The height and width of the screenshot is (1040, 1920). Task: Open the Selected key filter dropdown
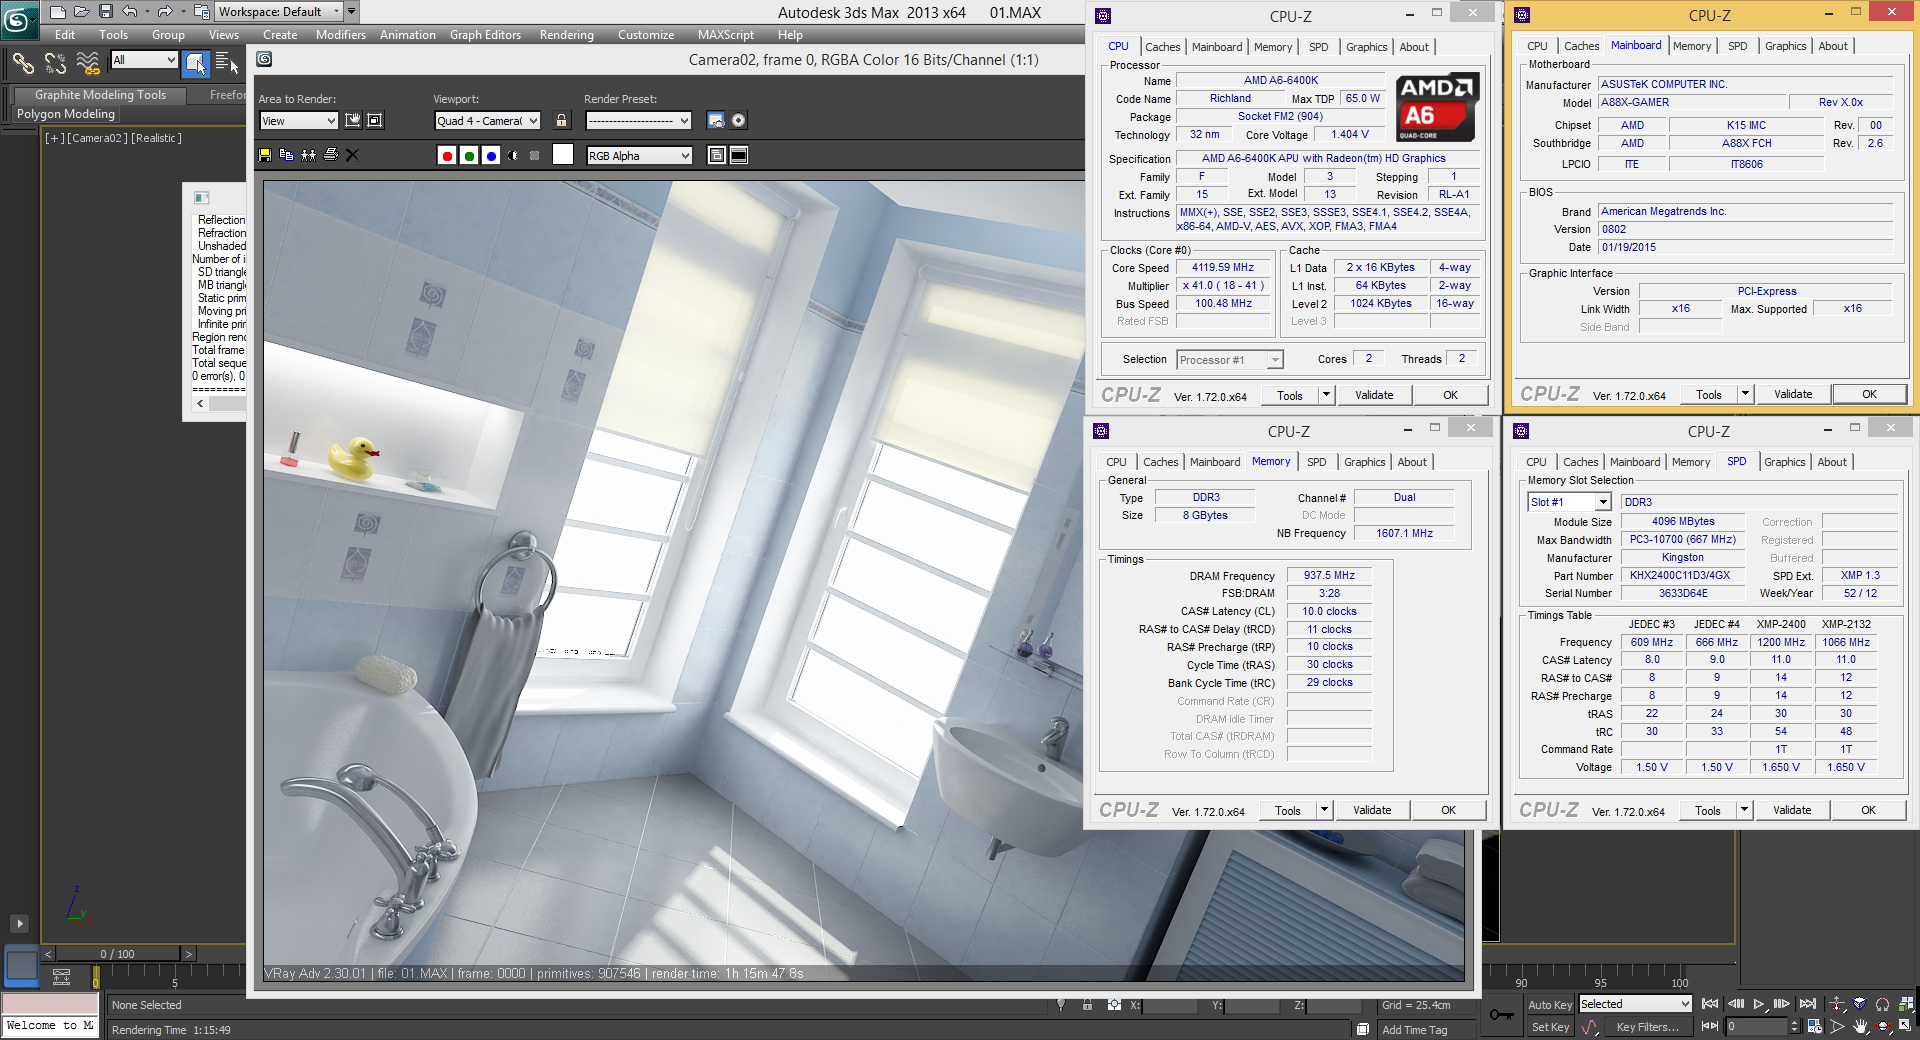(x=1635, y=1004)
